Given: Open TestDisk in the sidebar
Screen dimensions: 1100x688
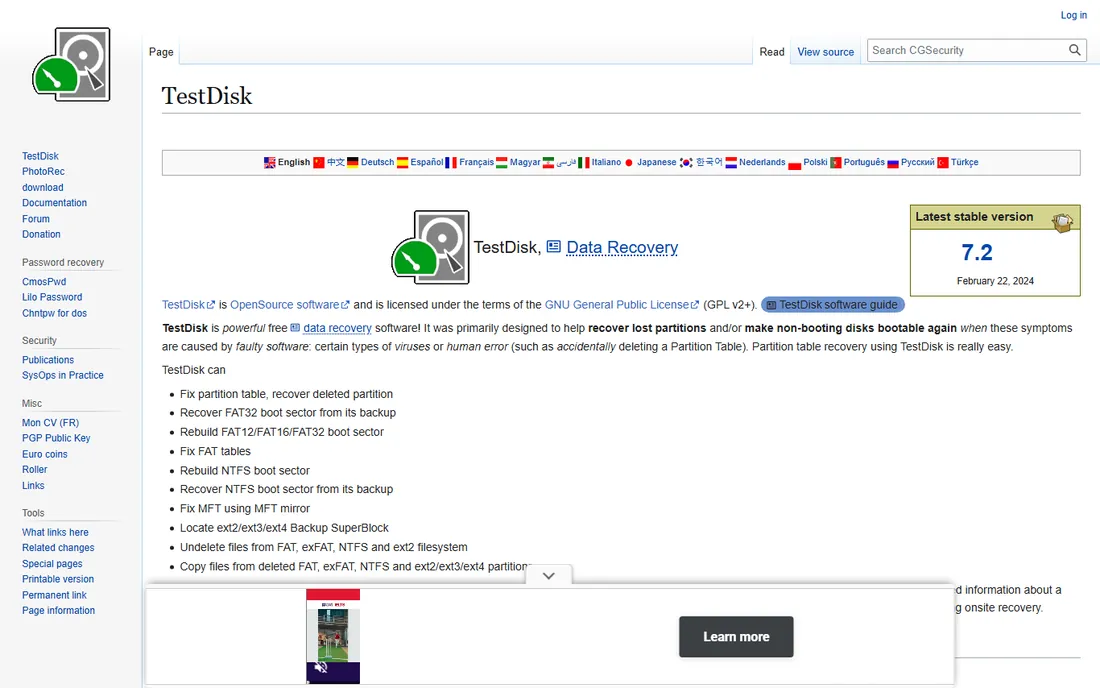Looking at the screenshot, I should [40, 156].
